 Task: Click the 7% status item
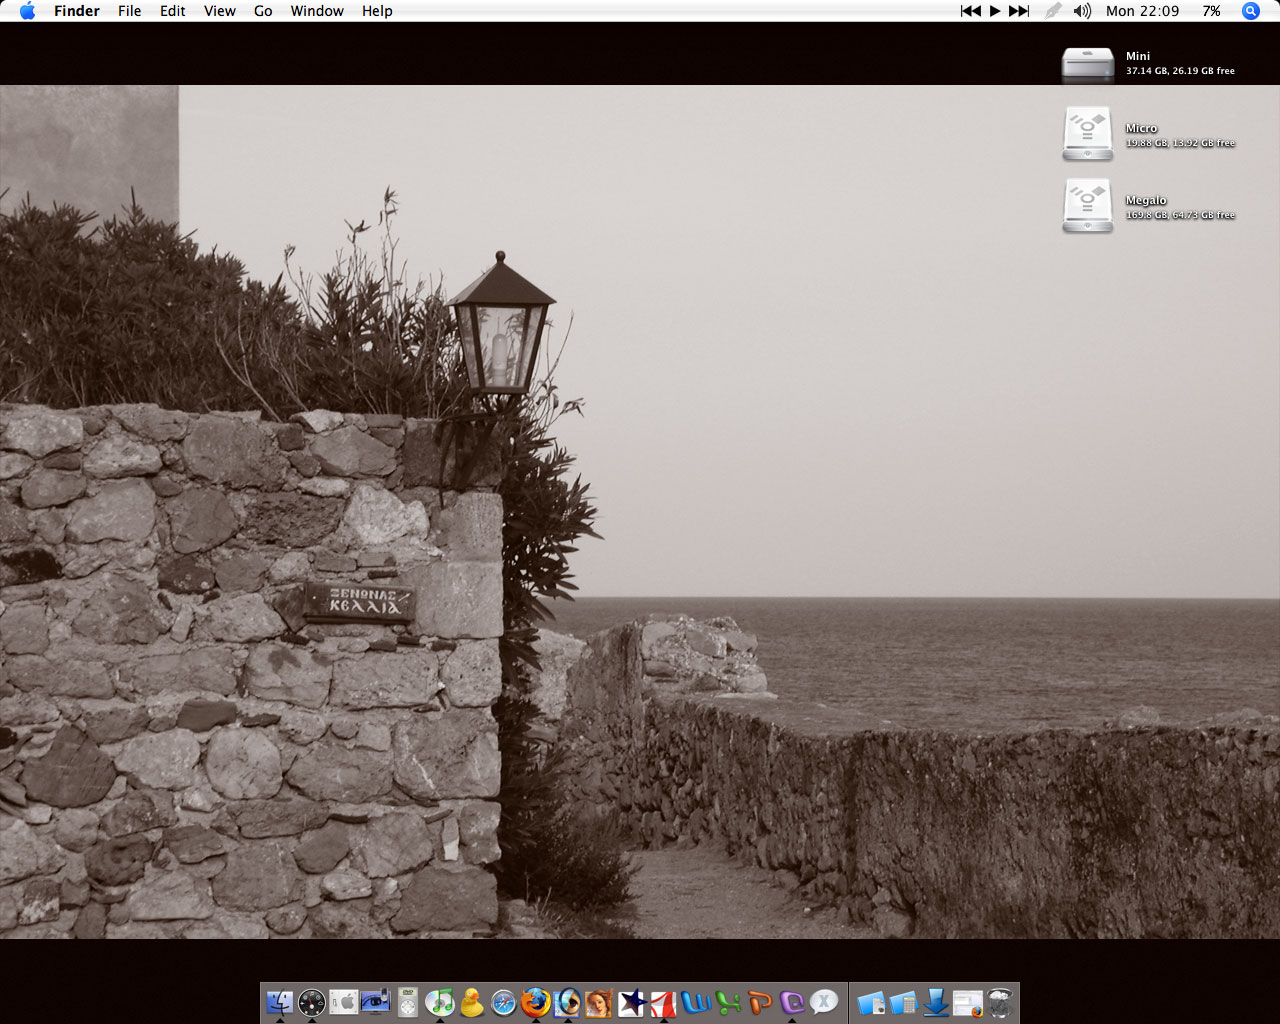[1211, 11]
